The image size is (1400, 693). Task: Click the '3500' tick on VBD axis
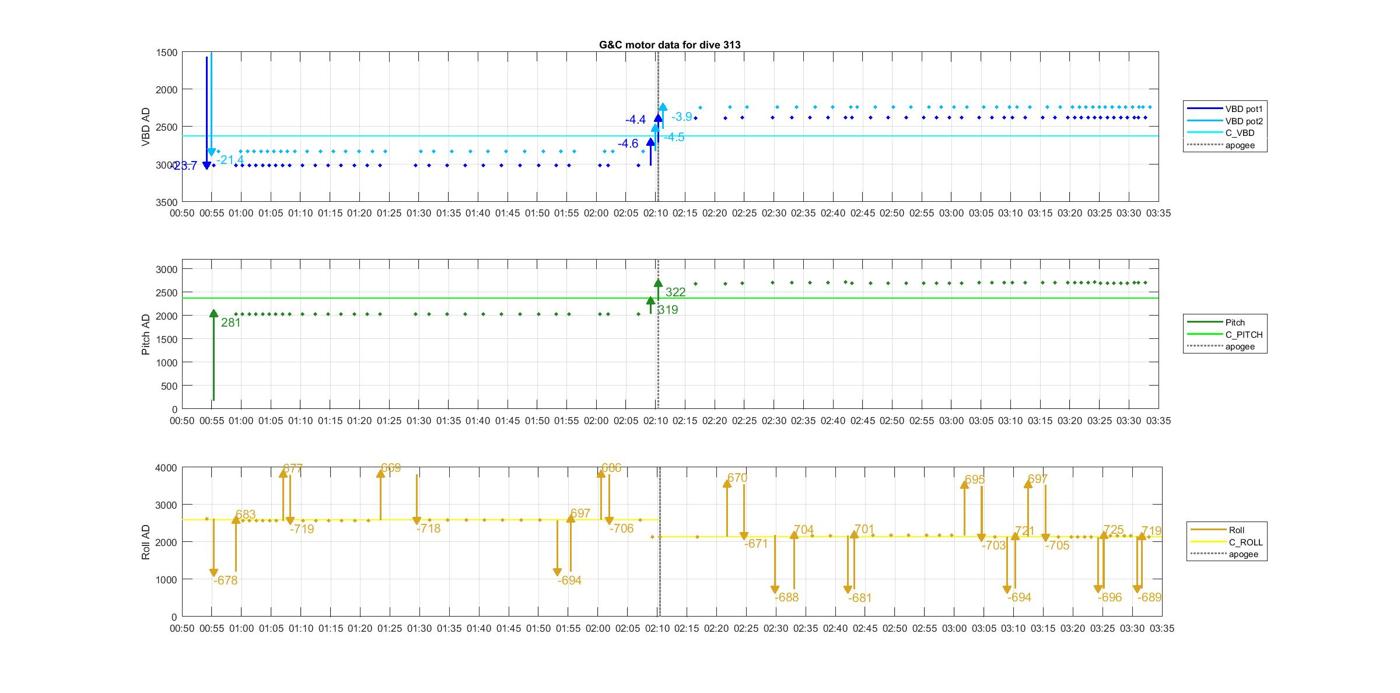[x=166, y=202]
